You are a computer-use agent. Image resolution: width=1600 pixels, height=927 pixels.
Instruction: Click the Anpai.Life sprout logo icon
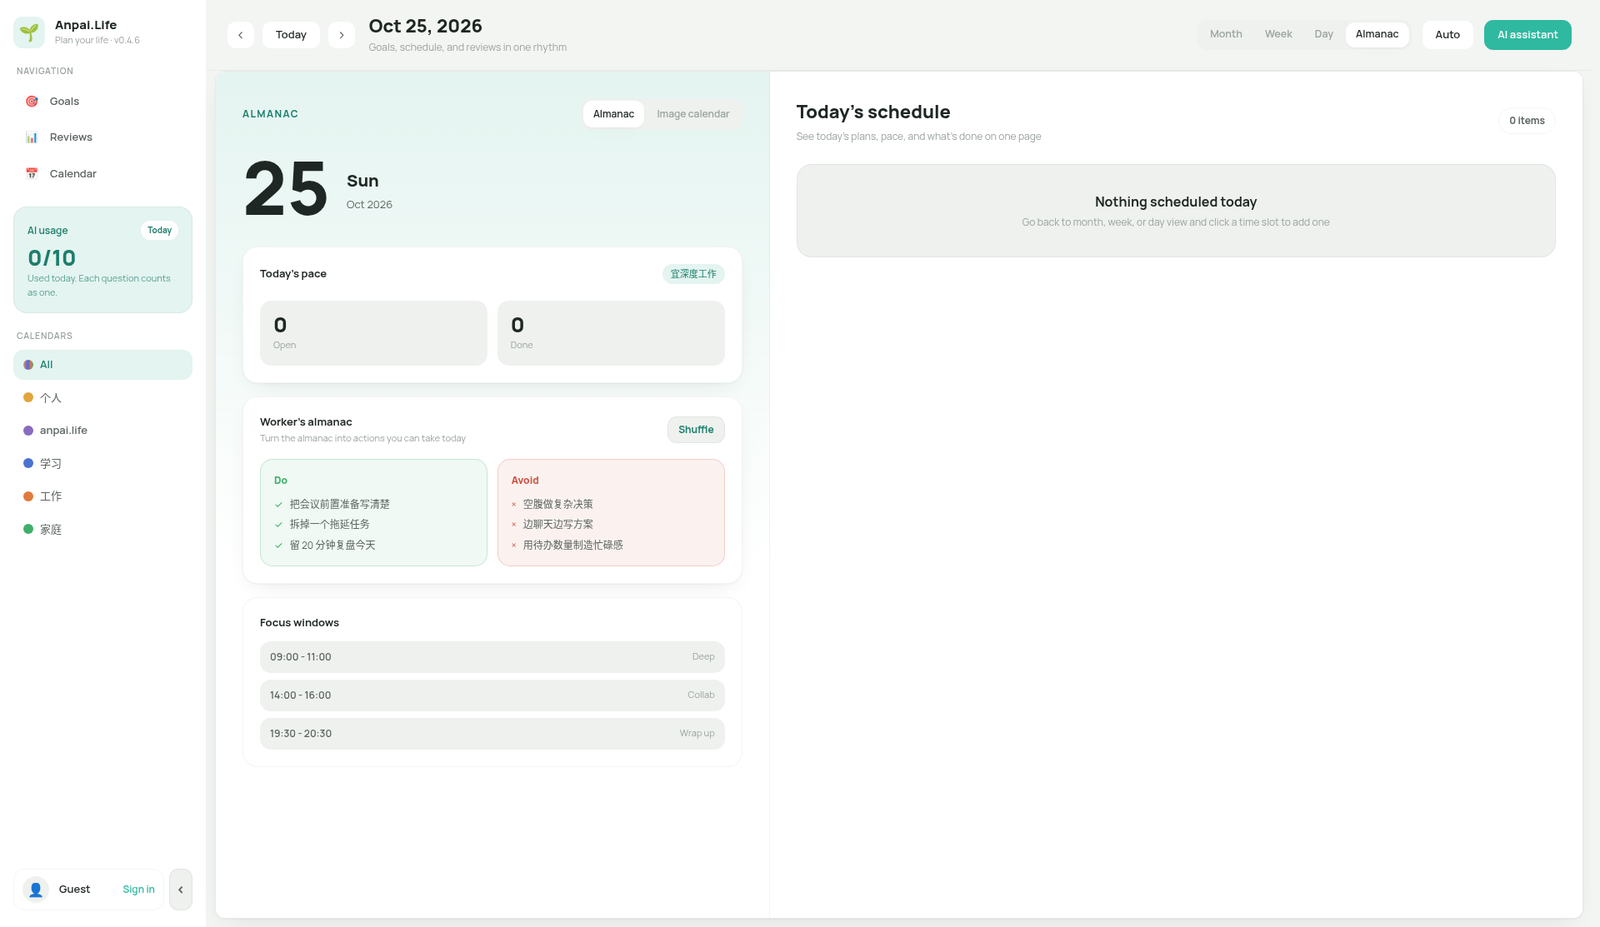(29, 32)
